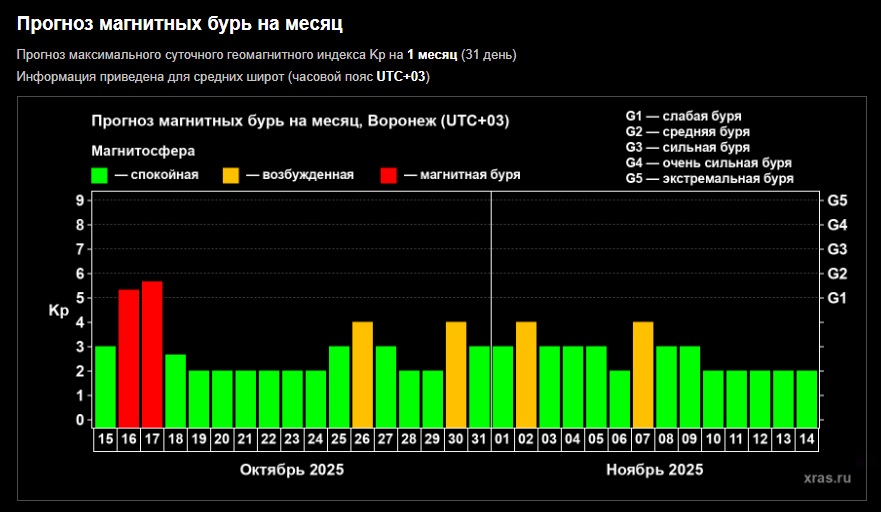This screenshot has width=881, height=512.
Task: Select the green bar for November 14
Action: click(807, 397)
